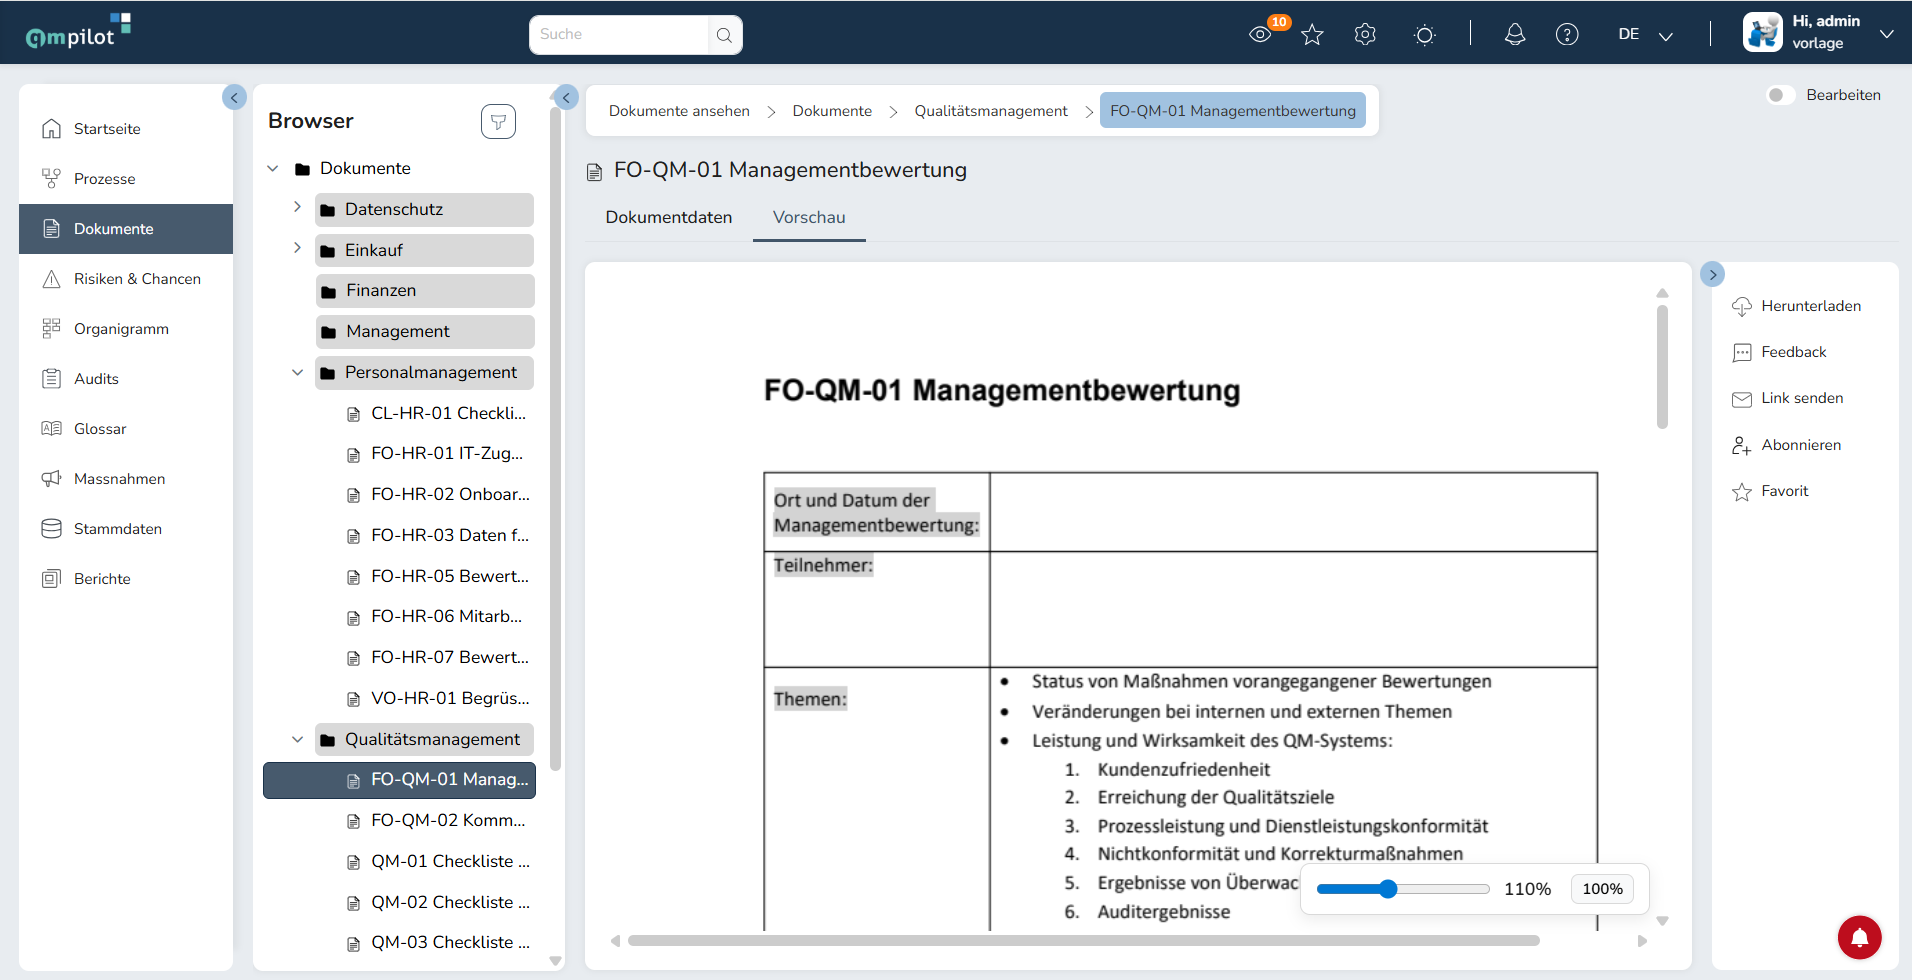Click the red notification bell button
The image size is (1912, 980).
click(1859, 937)
